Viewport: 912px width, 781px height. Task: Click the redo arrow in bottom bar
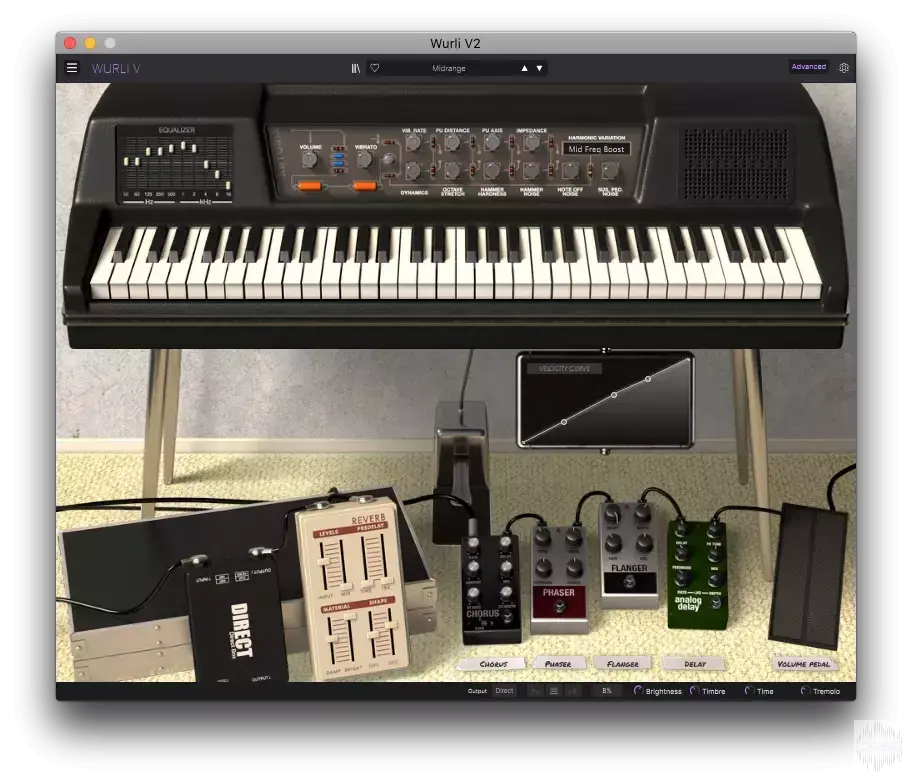point(573,691)
